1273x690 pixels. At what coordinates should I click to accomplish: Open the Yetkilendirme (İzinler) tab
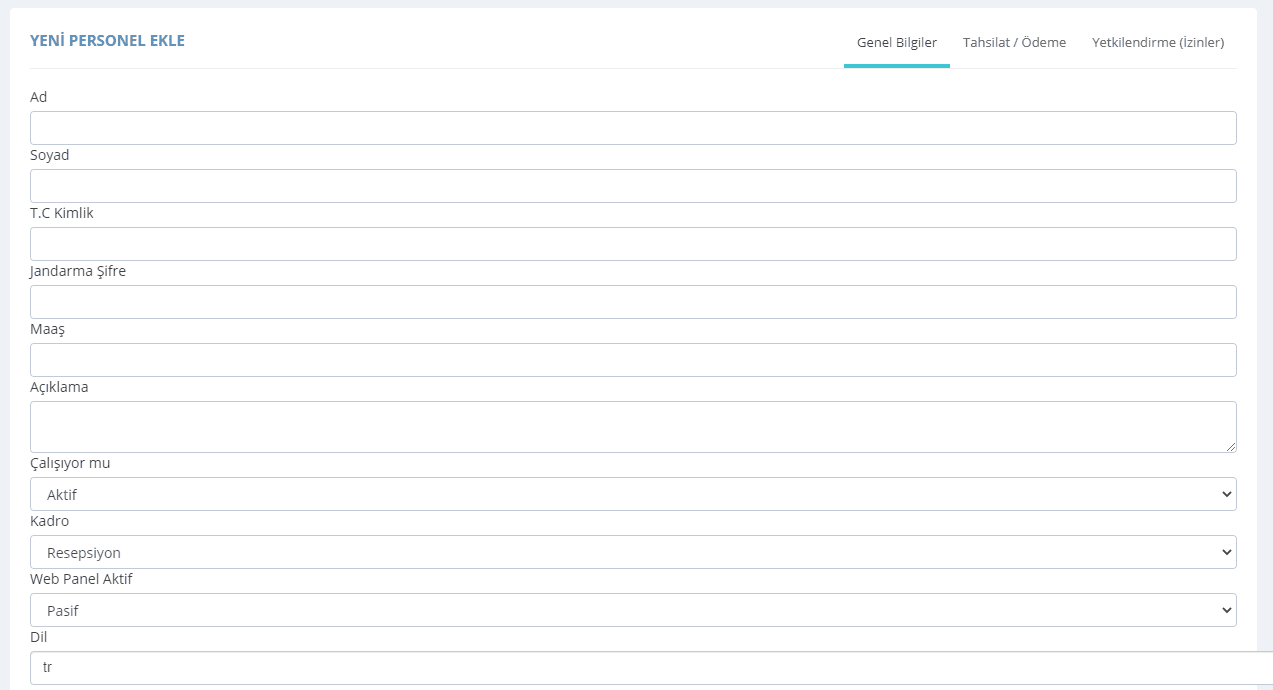point(1158,42)
